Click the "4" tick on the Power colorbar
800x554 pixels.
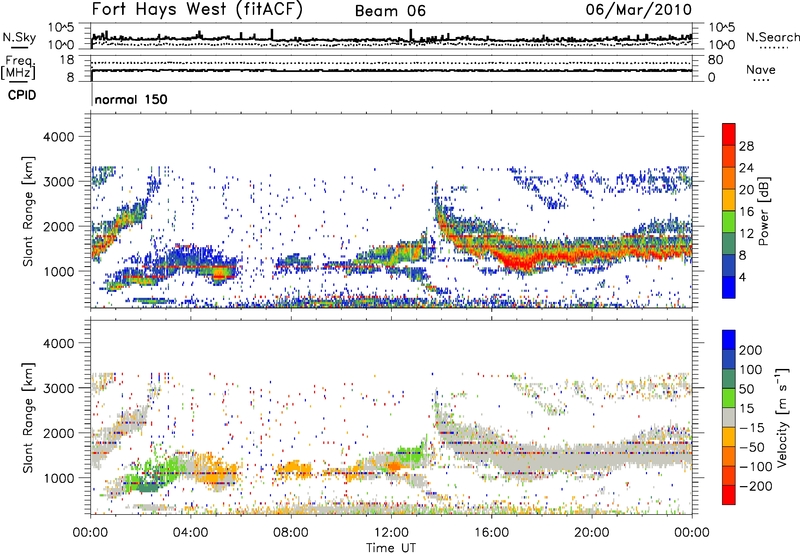pyautogui.click(x=743, y=277)
